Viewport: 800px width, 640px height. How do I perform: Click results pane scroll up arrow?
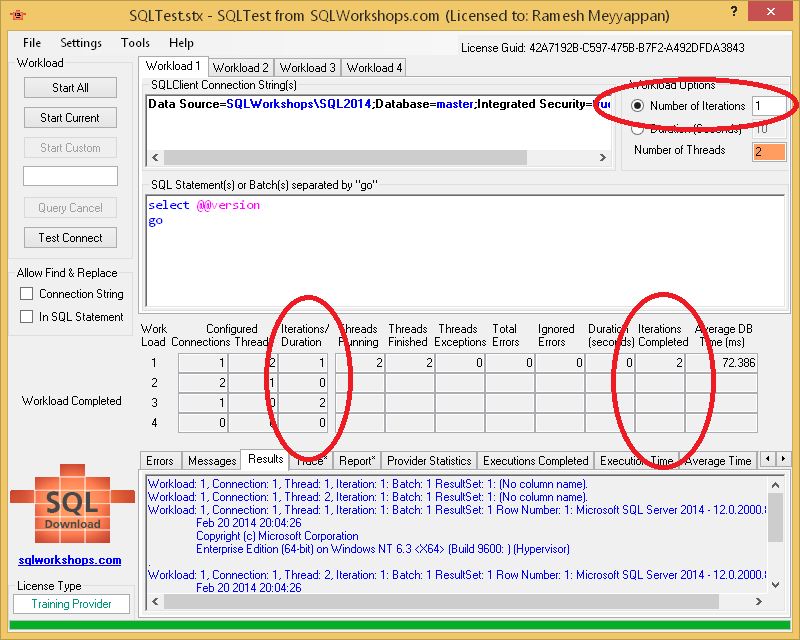(776, 485)
